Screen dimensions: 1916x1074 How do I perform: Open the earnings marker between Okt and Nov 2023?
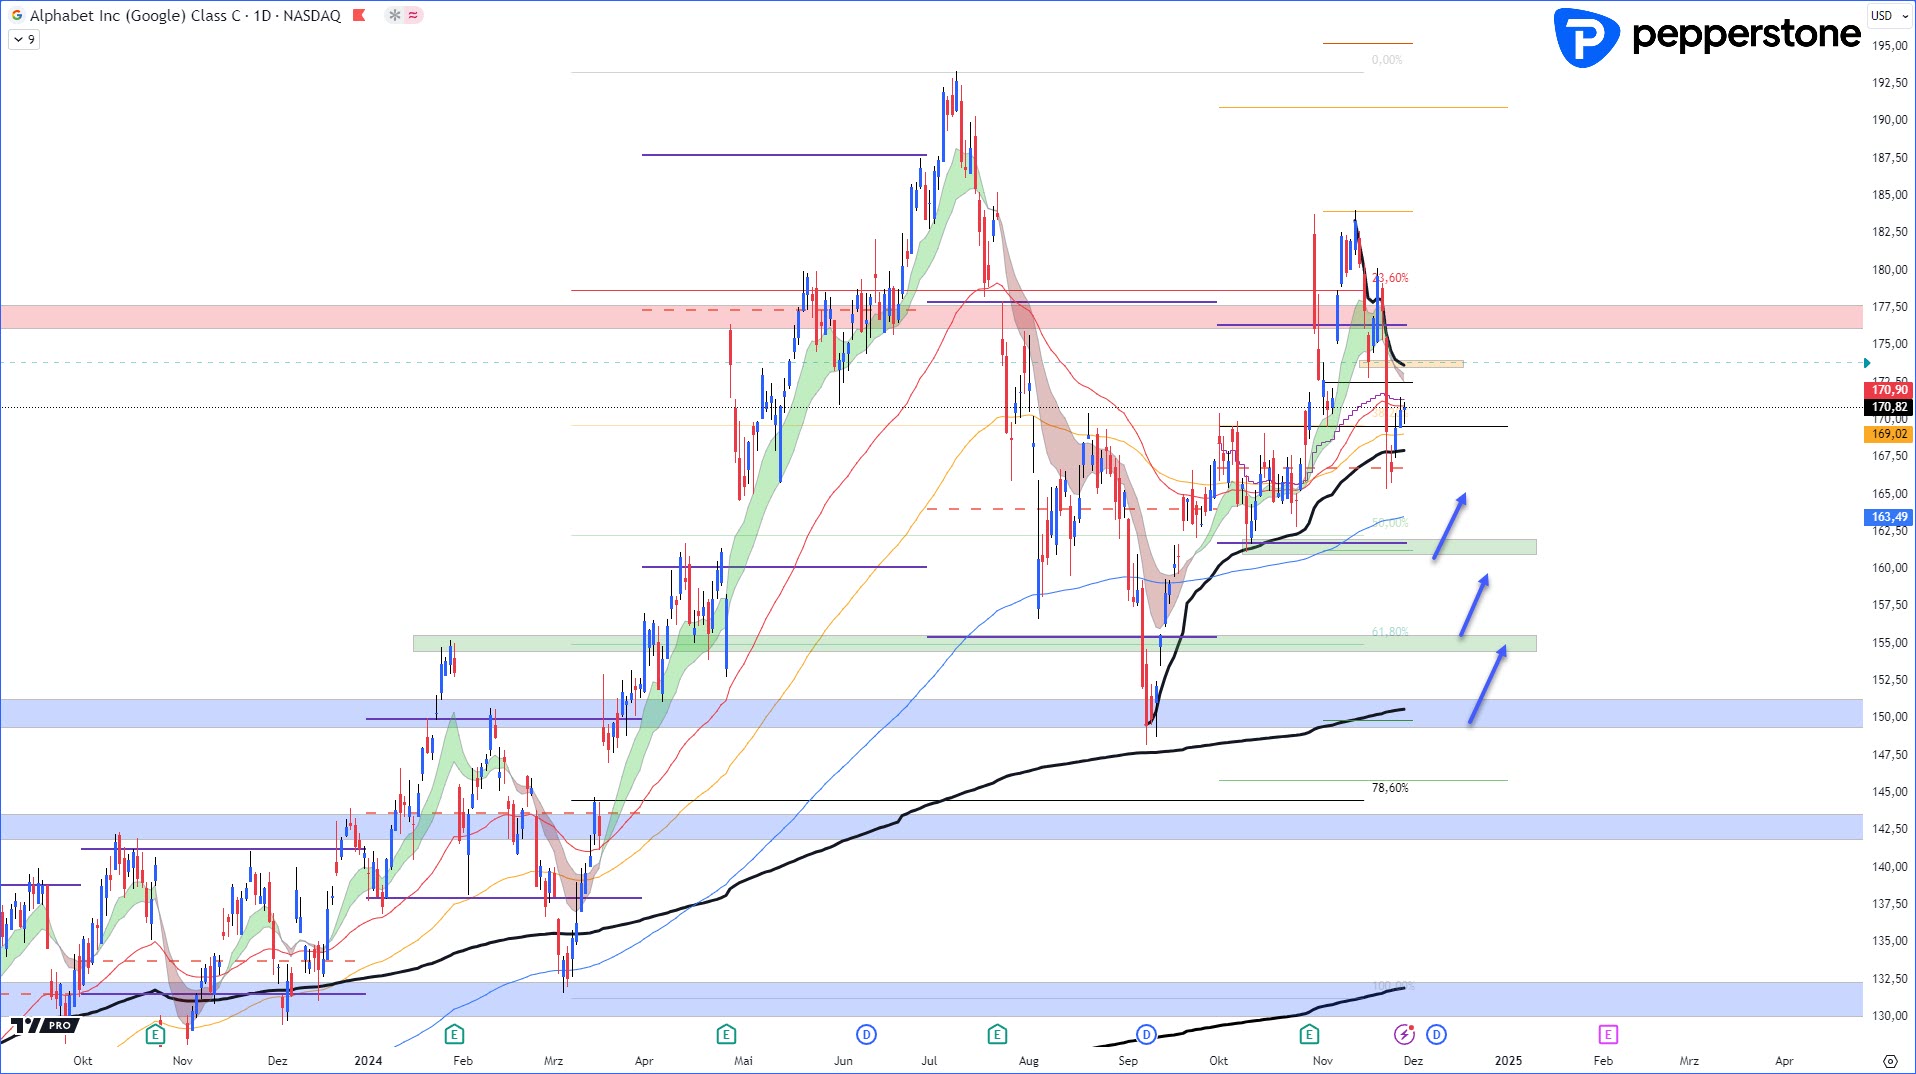tap(155, 1034)
